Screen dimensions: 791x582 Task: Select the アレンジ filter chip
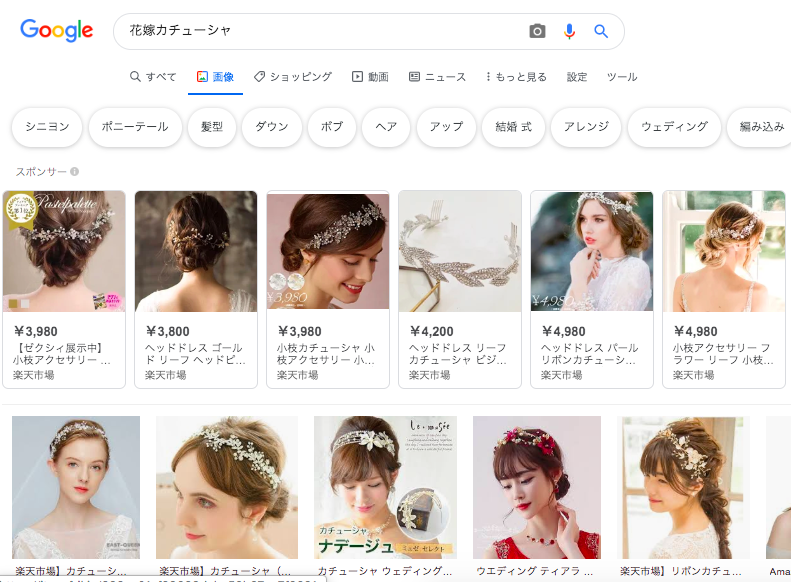[x=586, y=127]
